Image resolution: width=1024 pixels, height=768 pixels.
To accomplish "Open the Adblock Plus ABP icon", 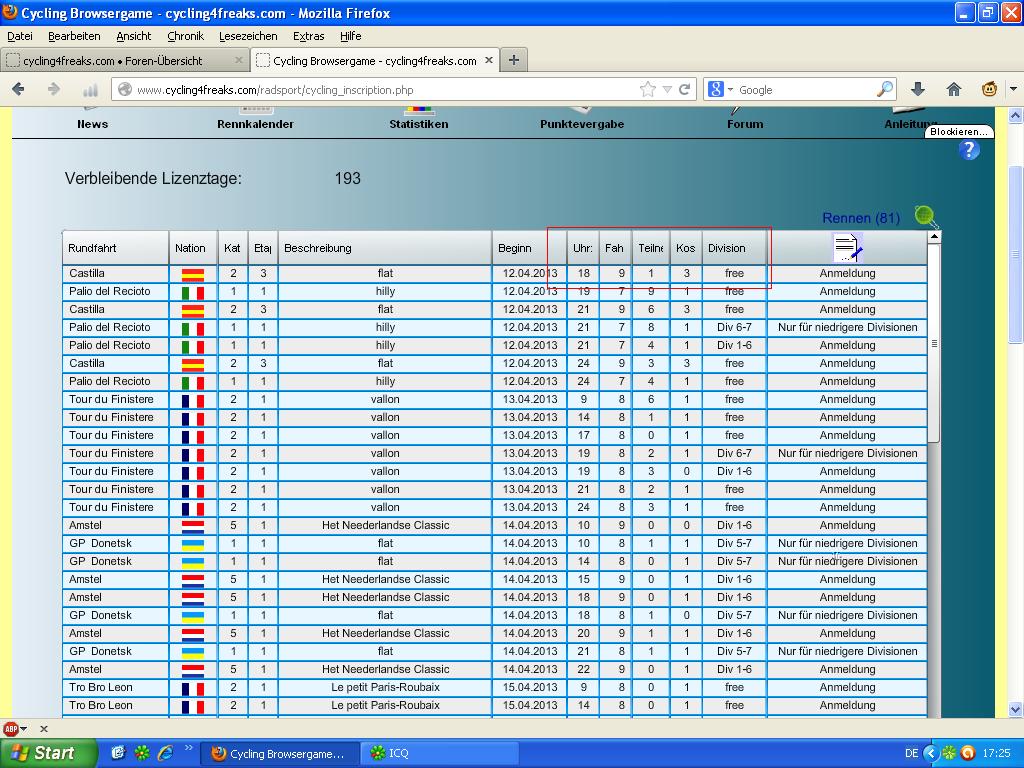I will coord(10,729).
